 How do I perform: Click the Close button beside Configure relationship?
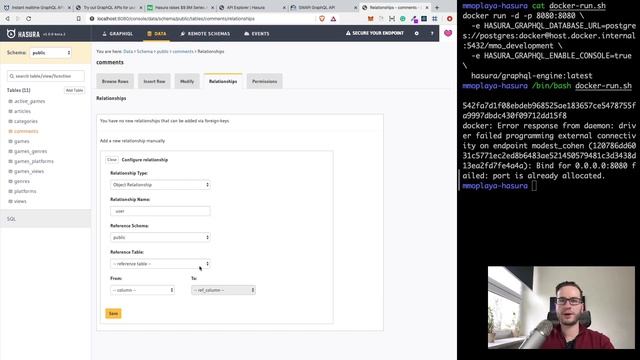tap(112, 160)
